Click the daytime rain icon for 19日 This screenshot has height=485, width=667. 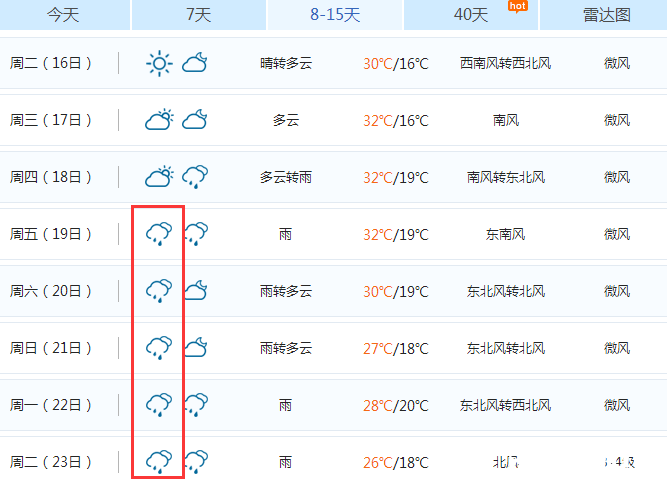click(159, 234)
